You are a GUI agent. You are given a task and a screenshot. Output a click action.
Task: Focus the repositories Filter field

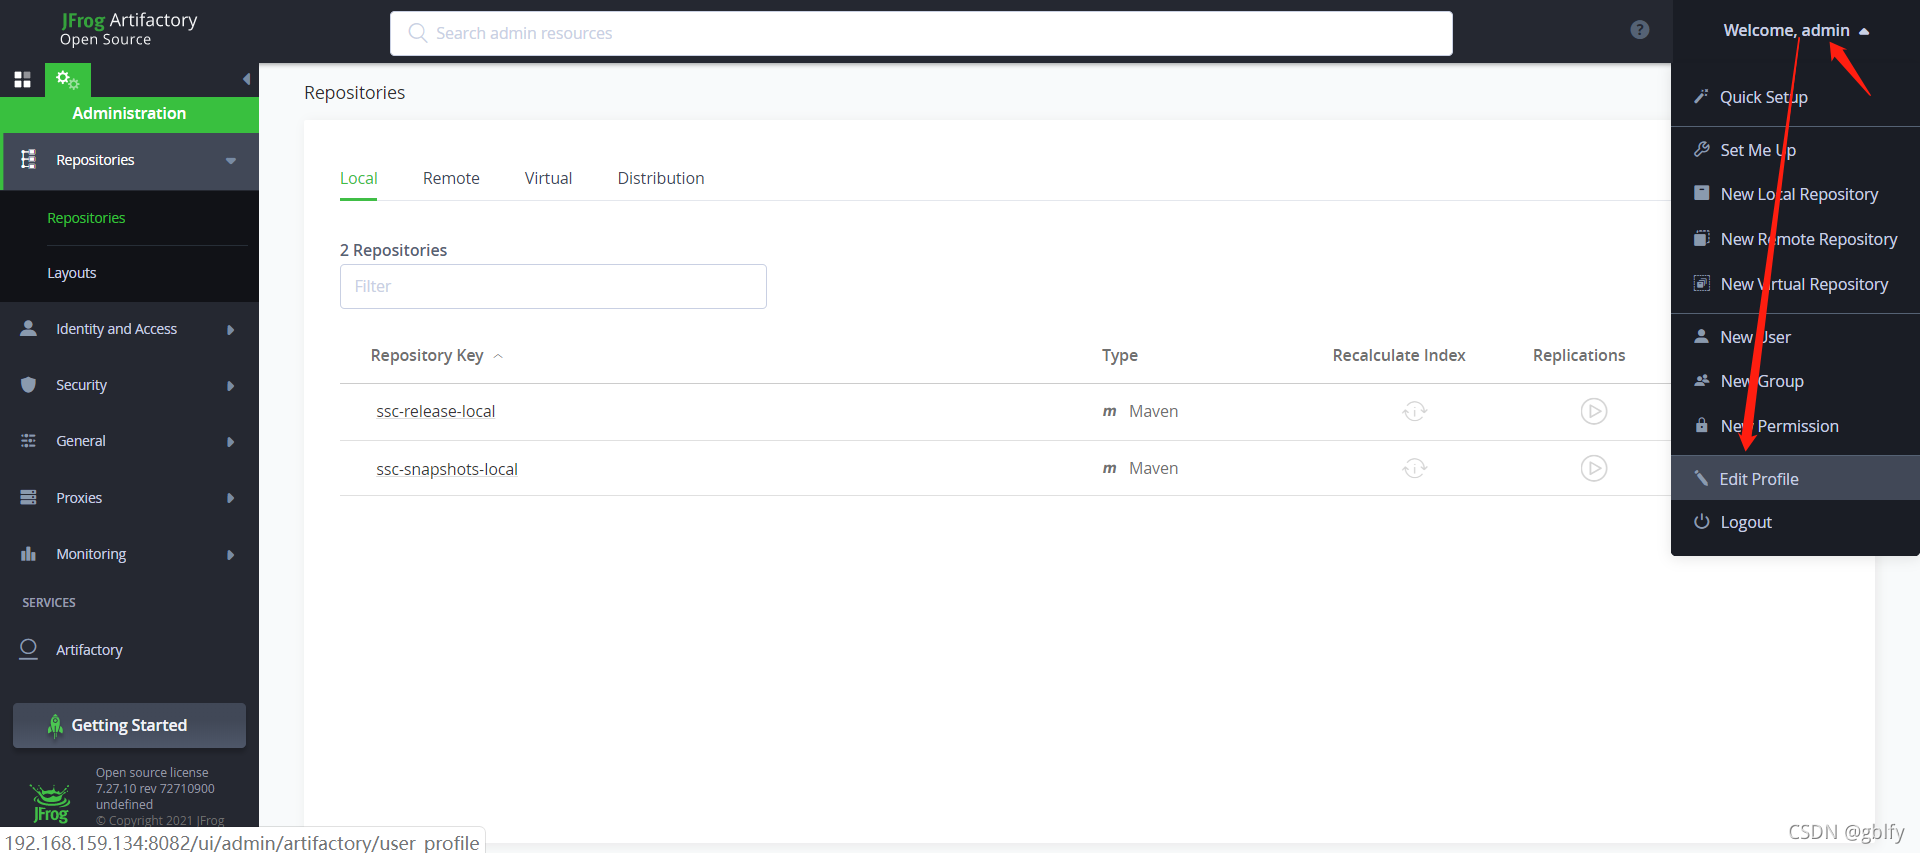click(553, 286)
